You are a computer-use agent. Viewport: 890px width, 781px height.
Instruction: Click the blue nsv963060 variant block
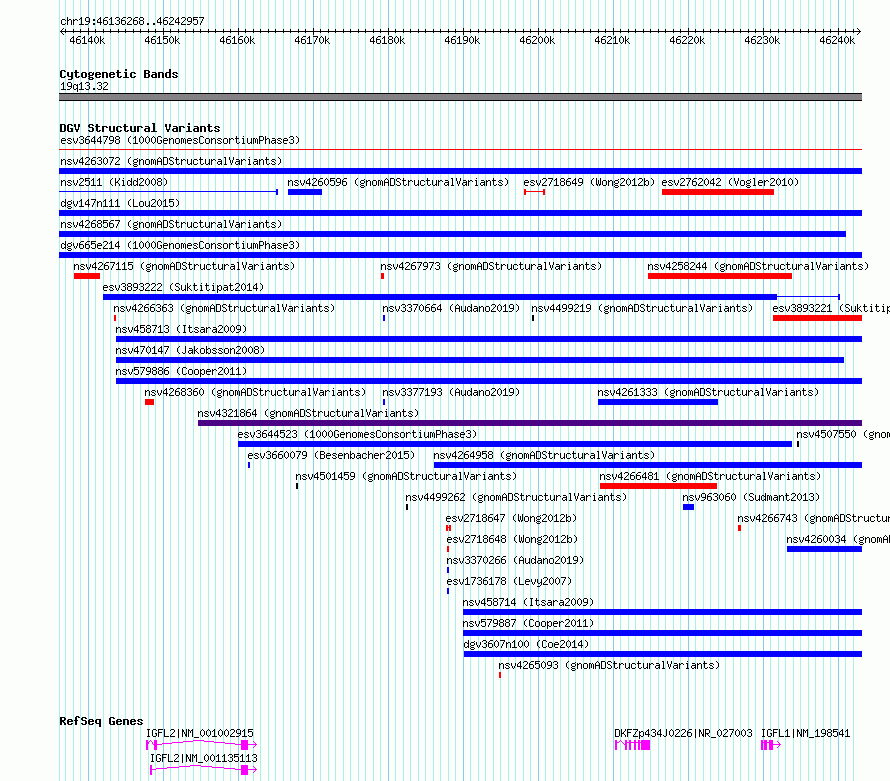(689, 507)
